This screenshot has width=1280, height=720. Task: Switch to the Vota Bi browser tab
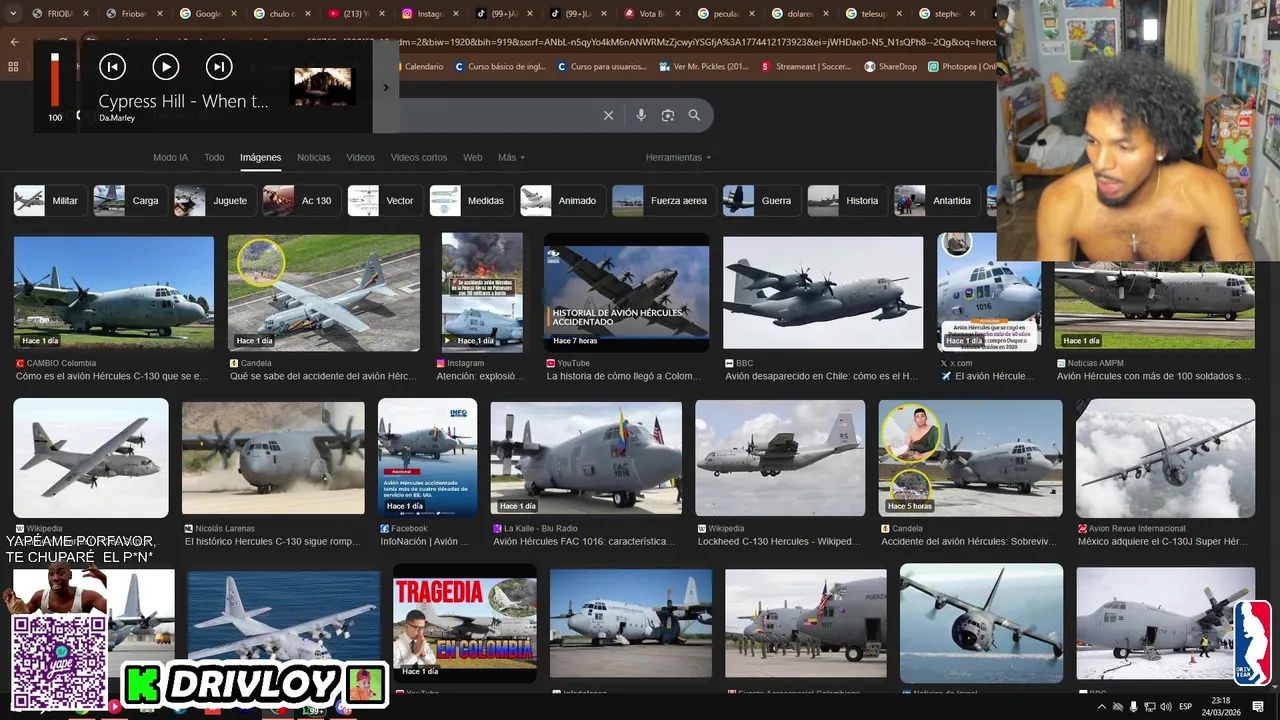tap(650, 14)
